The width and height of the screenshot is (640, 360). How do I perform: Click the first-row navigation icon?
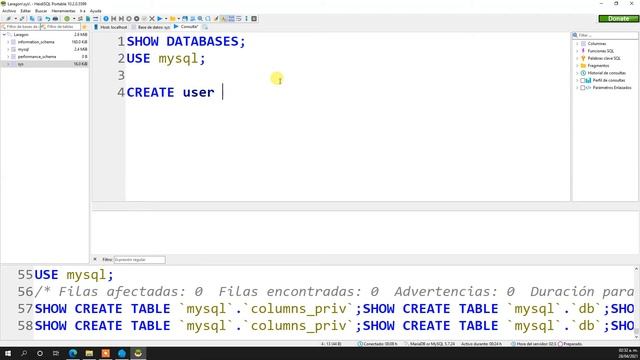point(113,19)
